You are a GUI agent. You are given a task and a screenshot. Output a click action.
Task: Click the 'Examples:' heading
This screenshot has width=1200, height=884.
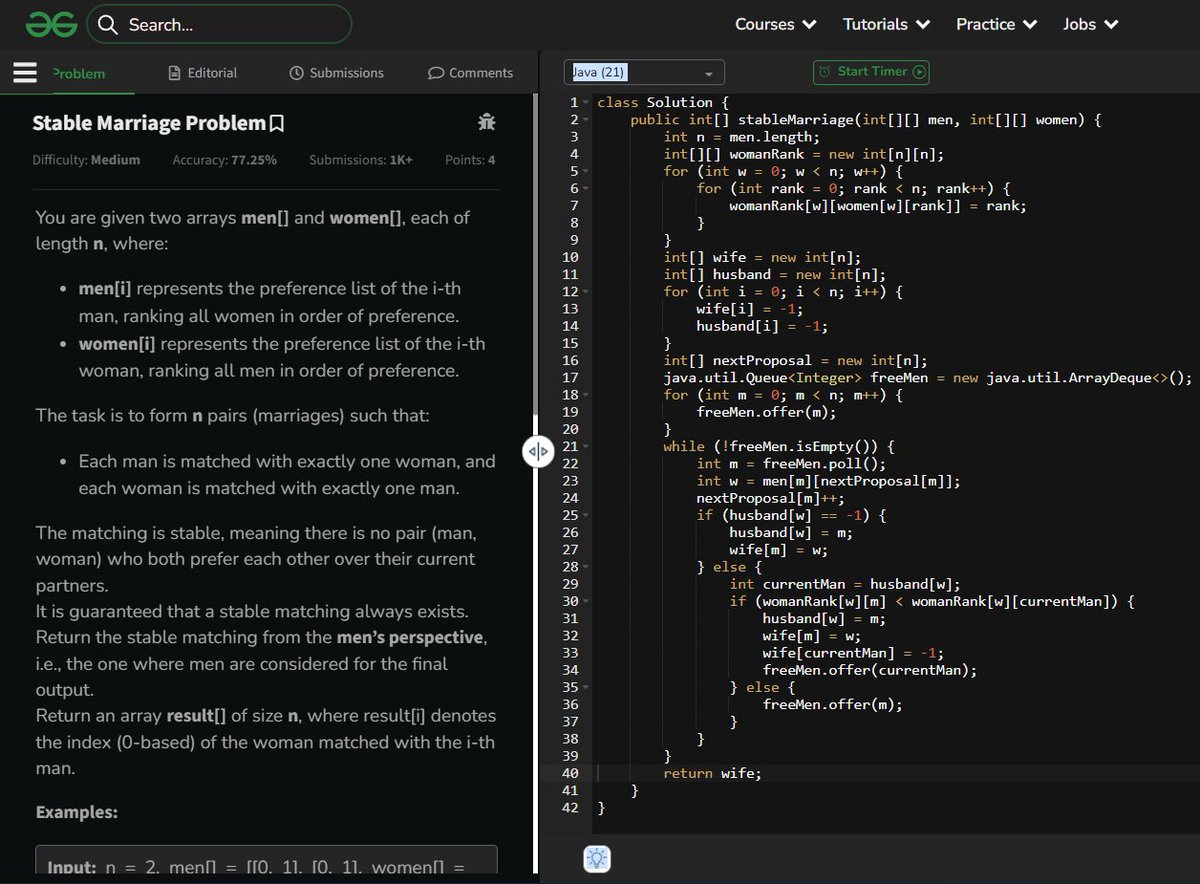[77, 812]
